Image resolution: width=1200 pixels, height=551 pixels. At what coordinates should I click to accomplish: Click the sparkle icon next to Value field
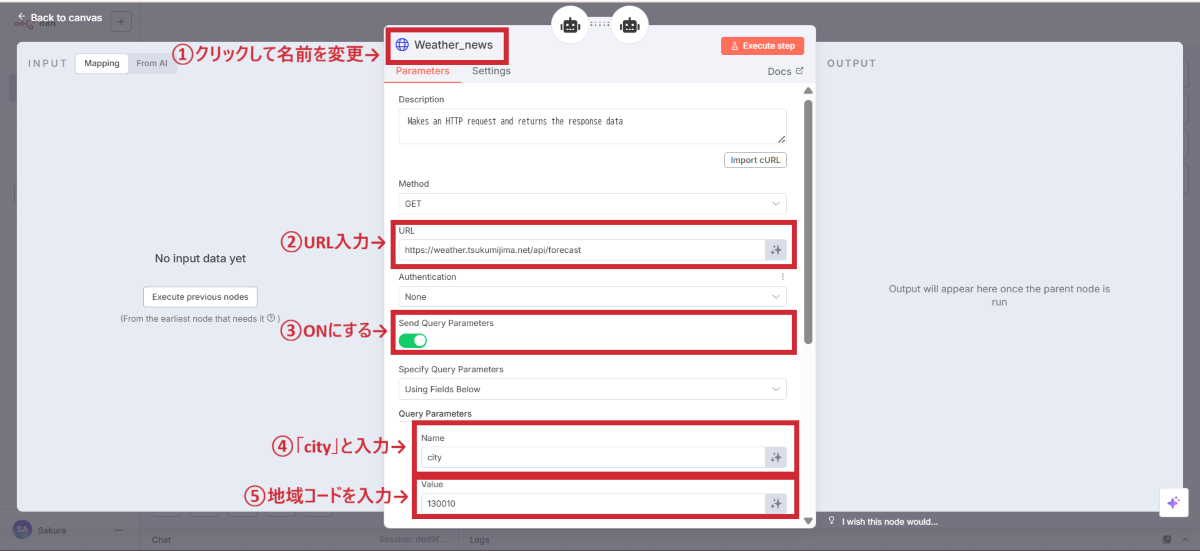point(775,504)
